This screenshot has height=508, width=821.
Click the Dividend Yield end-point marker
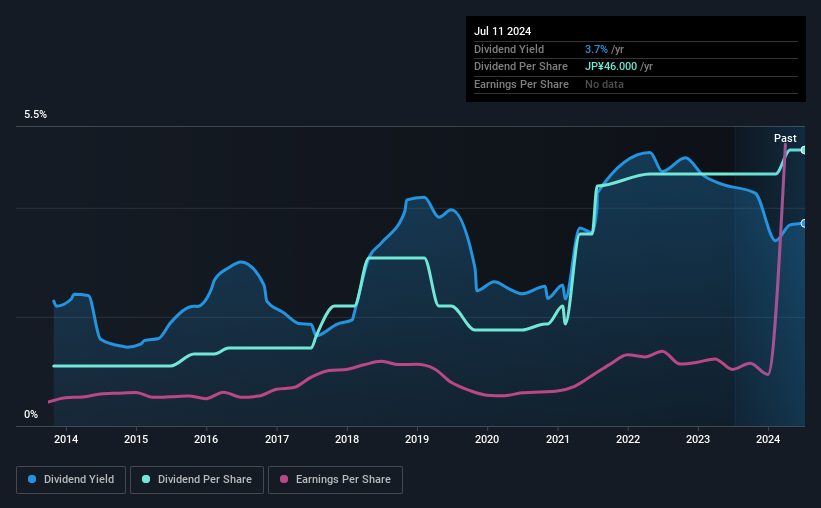pos(804,224)
